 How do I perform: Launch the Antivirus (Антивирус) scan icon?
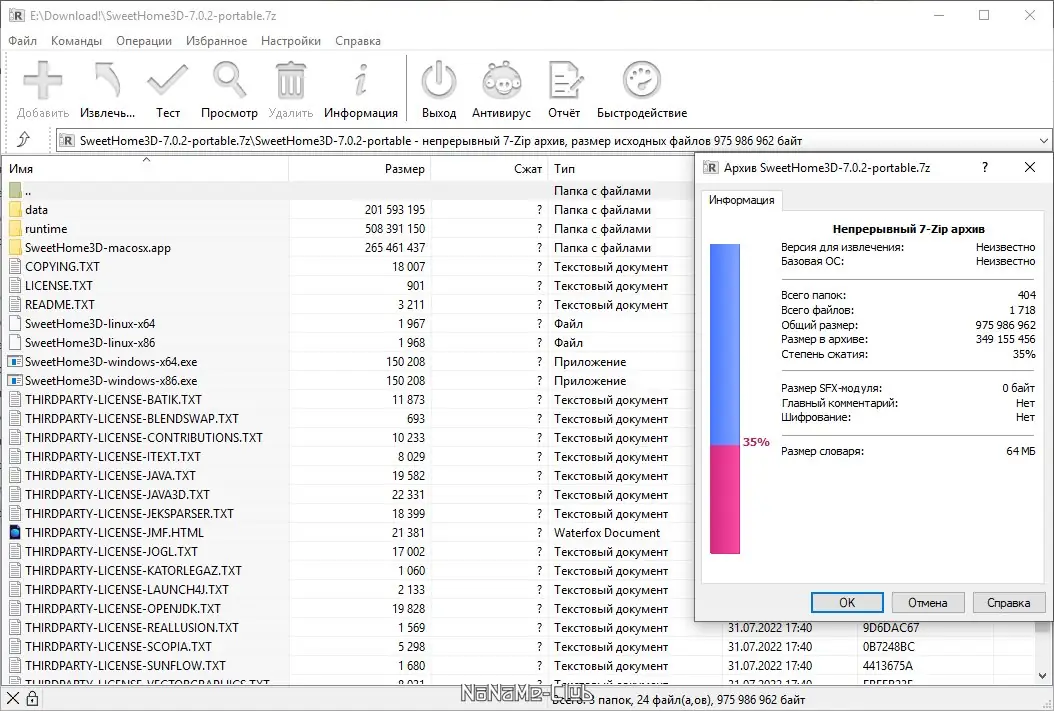501,80
